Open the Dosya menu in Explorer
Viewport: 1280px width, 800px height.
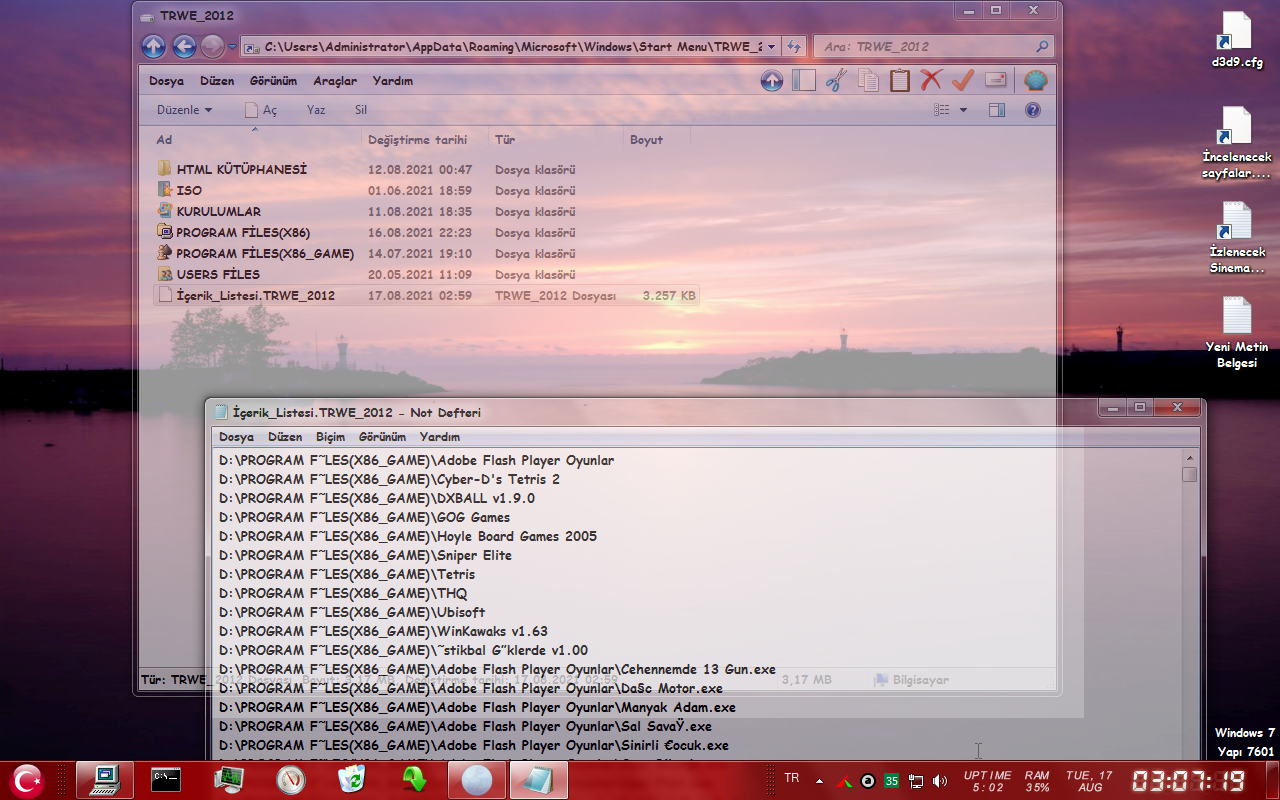(x=166, y=81)
